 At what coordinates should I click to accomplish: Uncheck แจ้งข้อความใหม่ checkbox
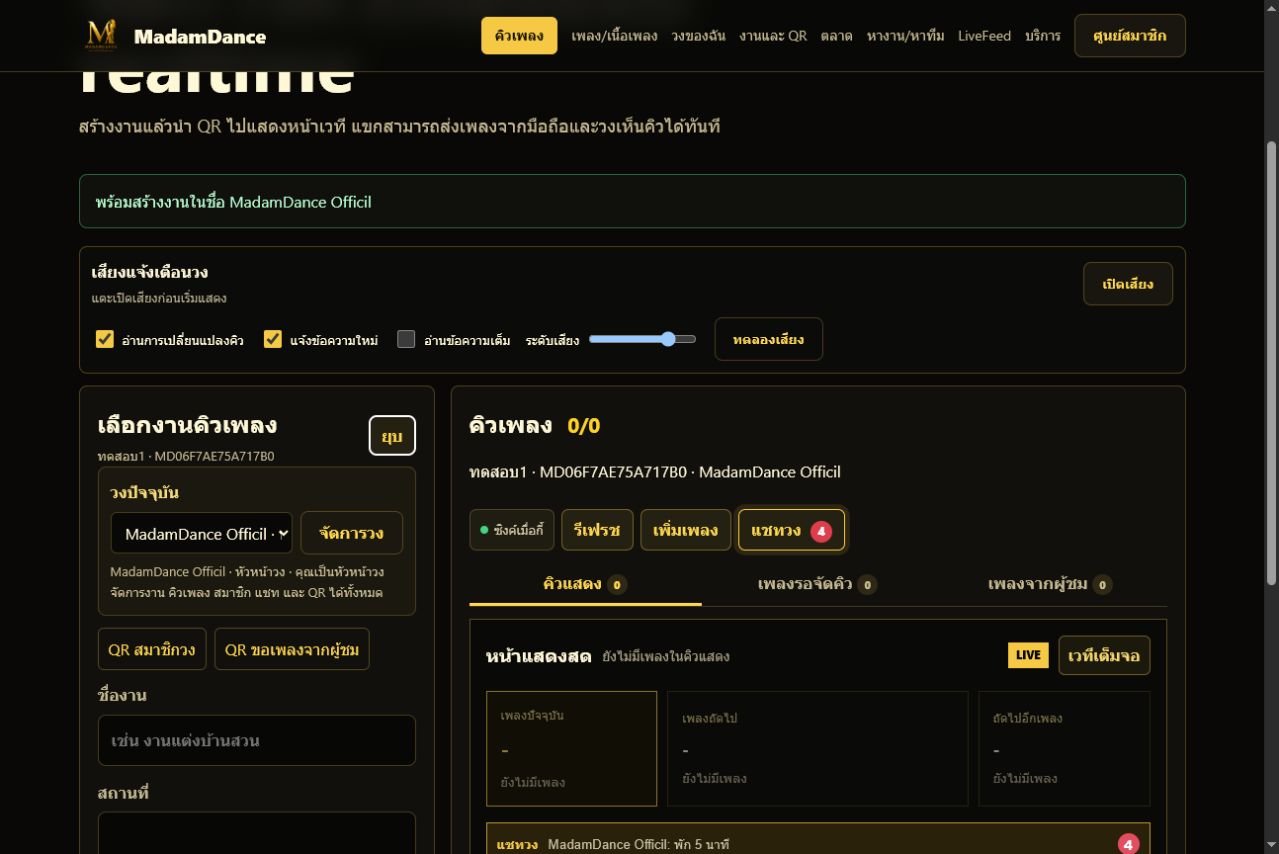[272, 339]
